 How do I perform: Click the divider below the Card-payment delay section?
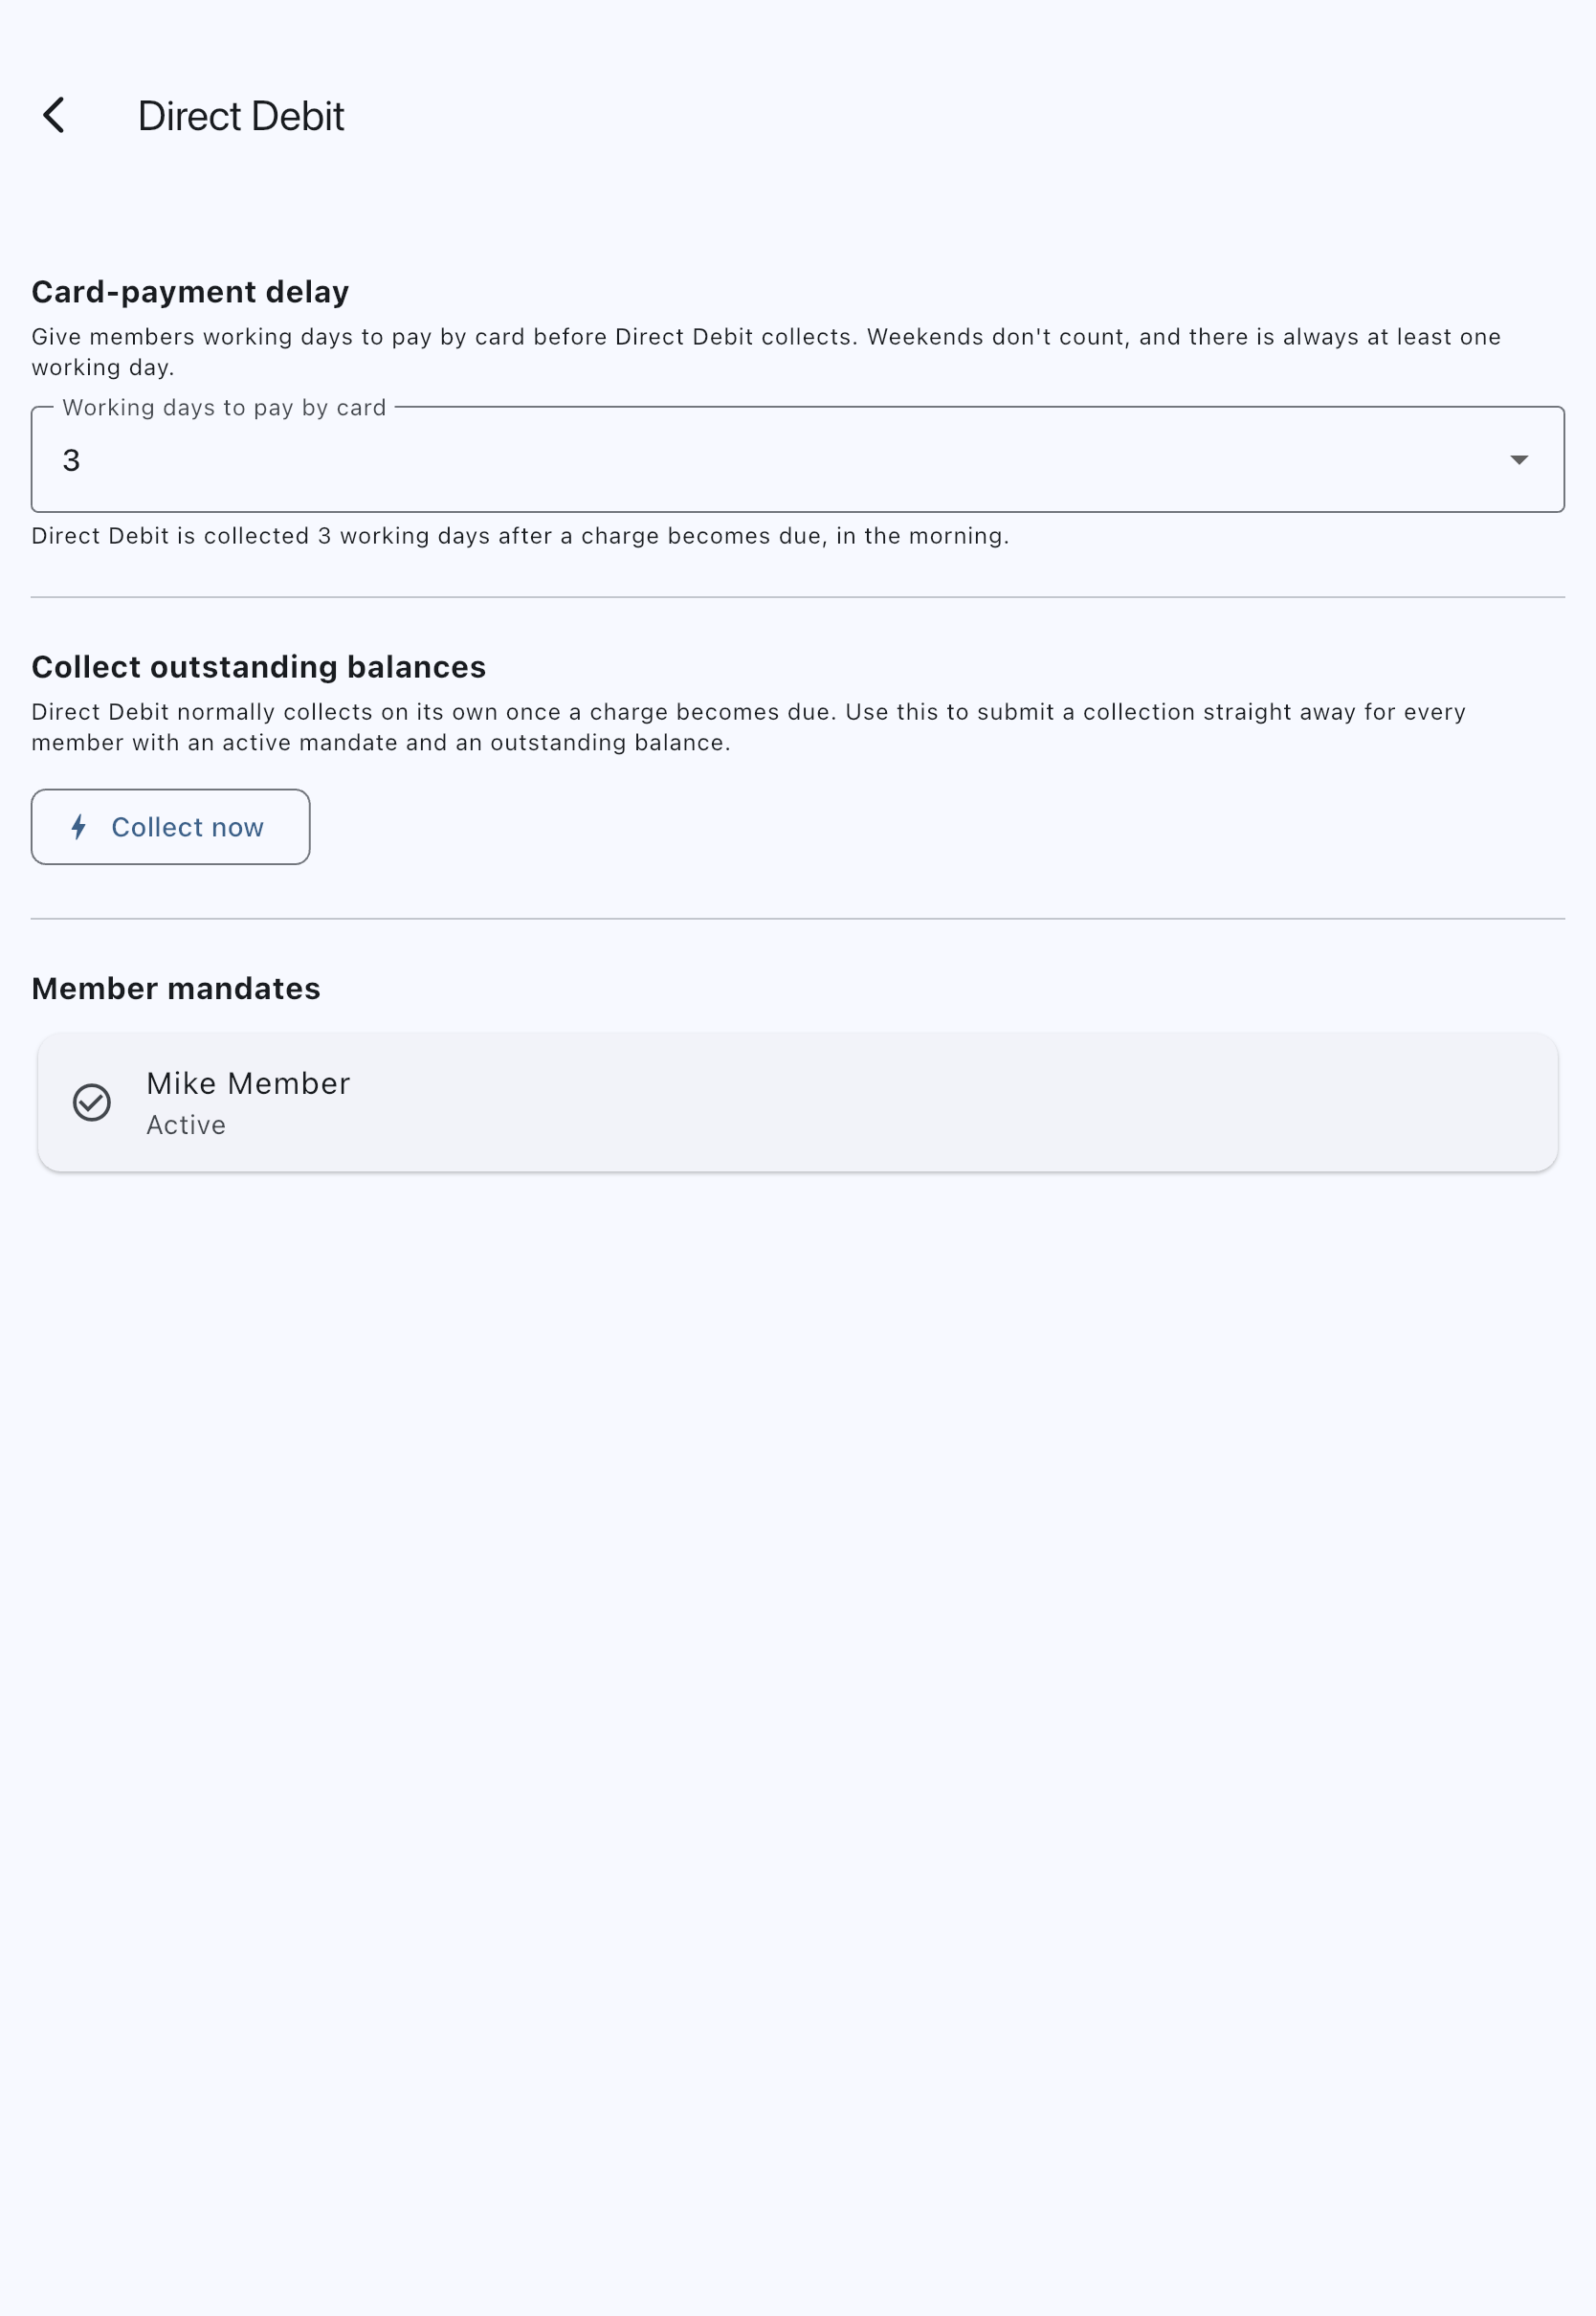point(798,597)
